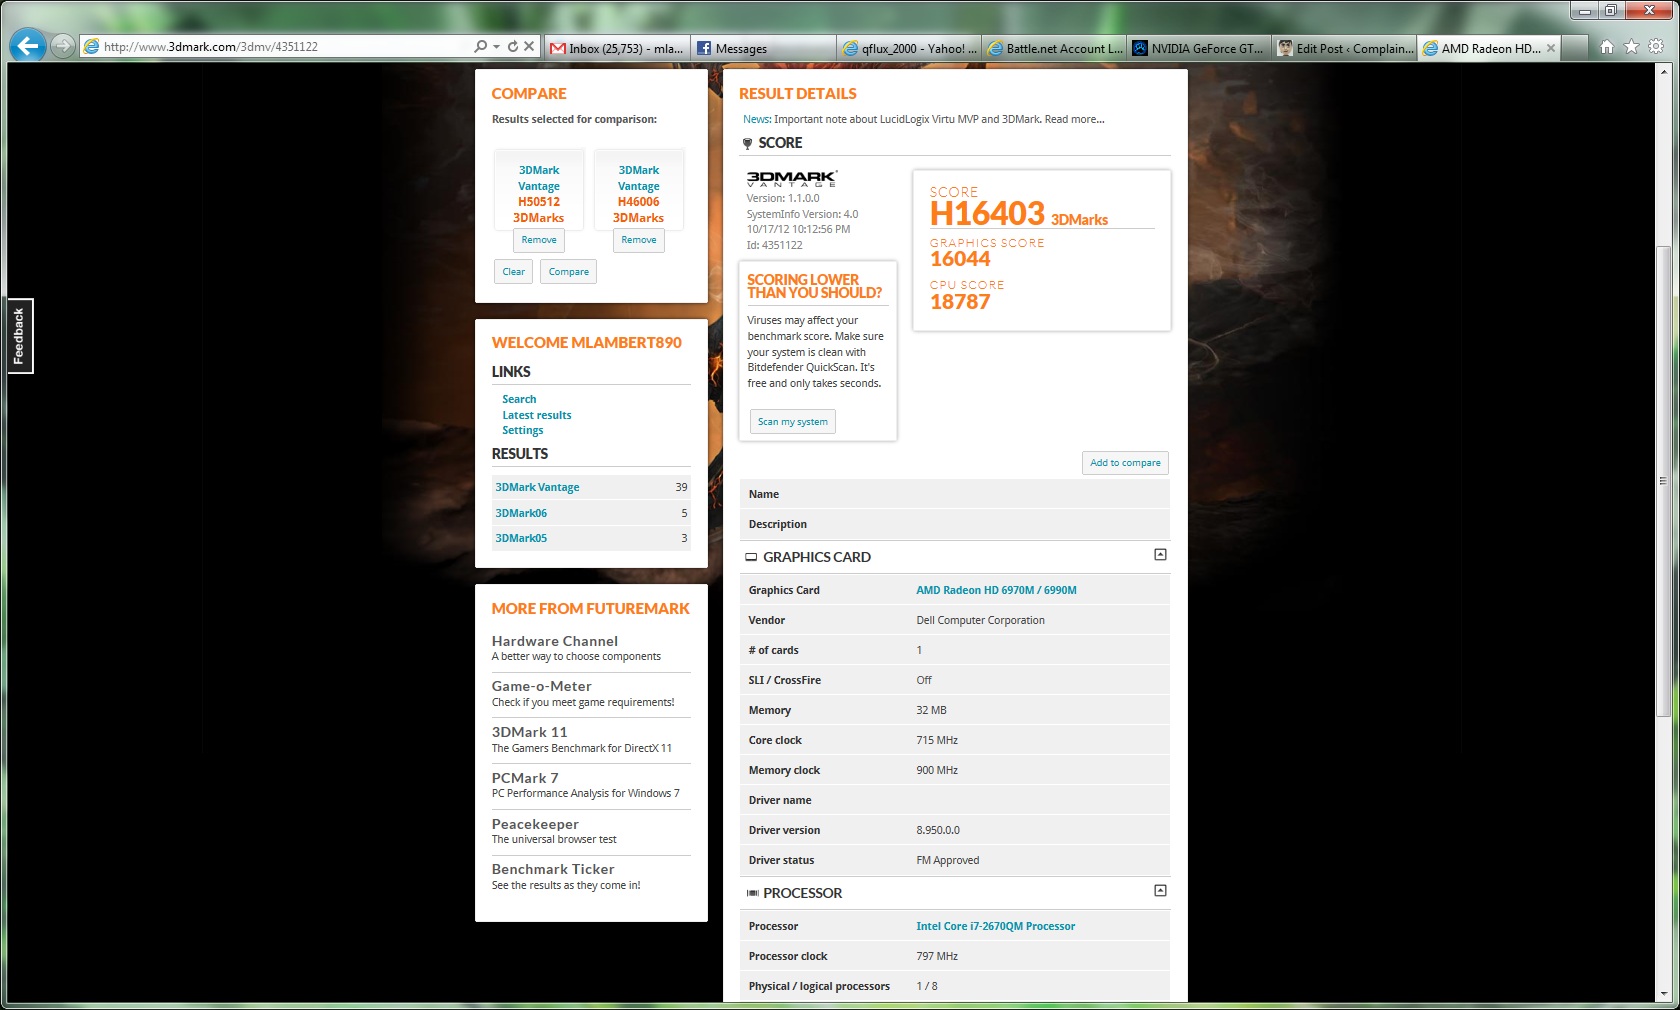Collapse the Processor section
This screenshot has width=1680, height=1010.
point(1160,891)
